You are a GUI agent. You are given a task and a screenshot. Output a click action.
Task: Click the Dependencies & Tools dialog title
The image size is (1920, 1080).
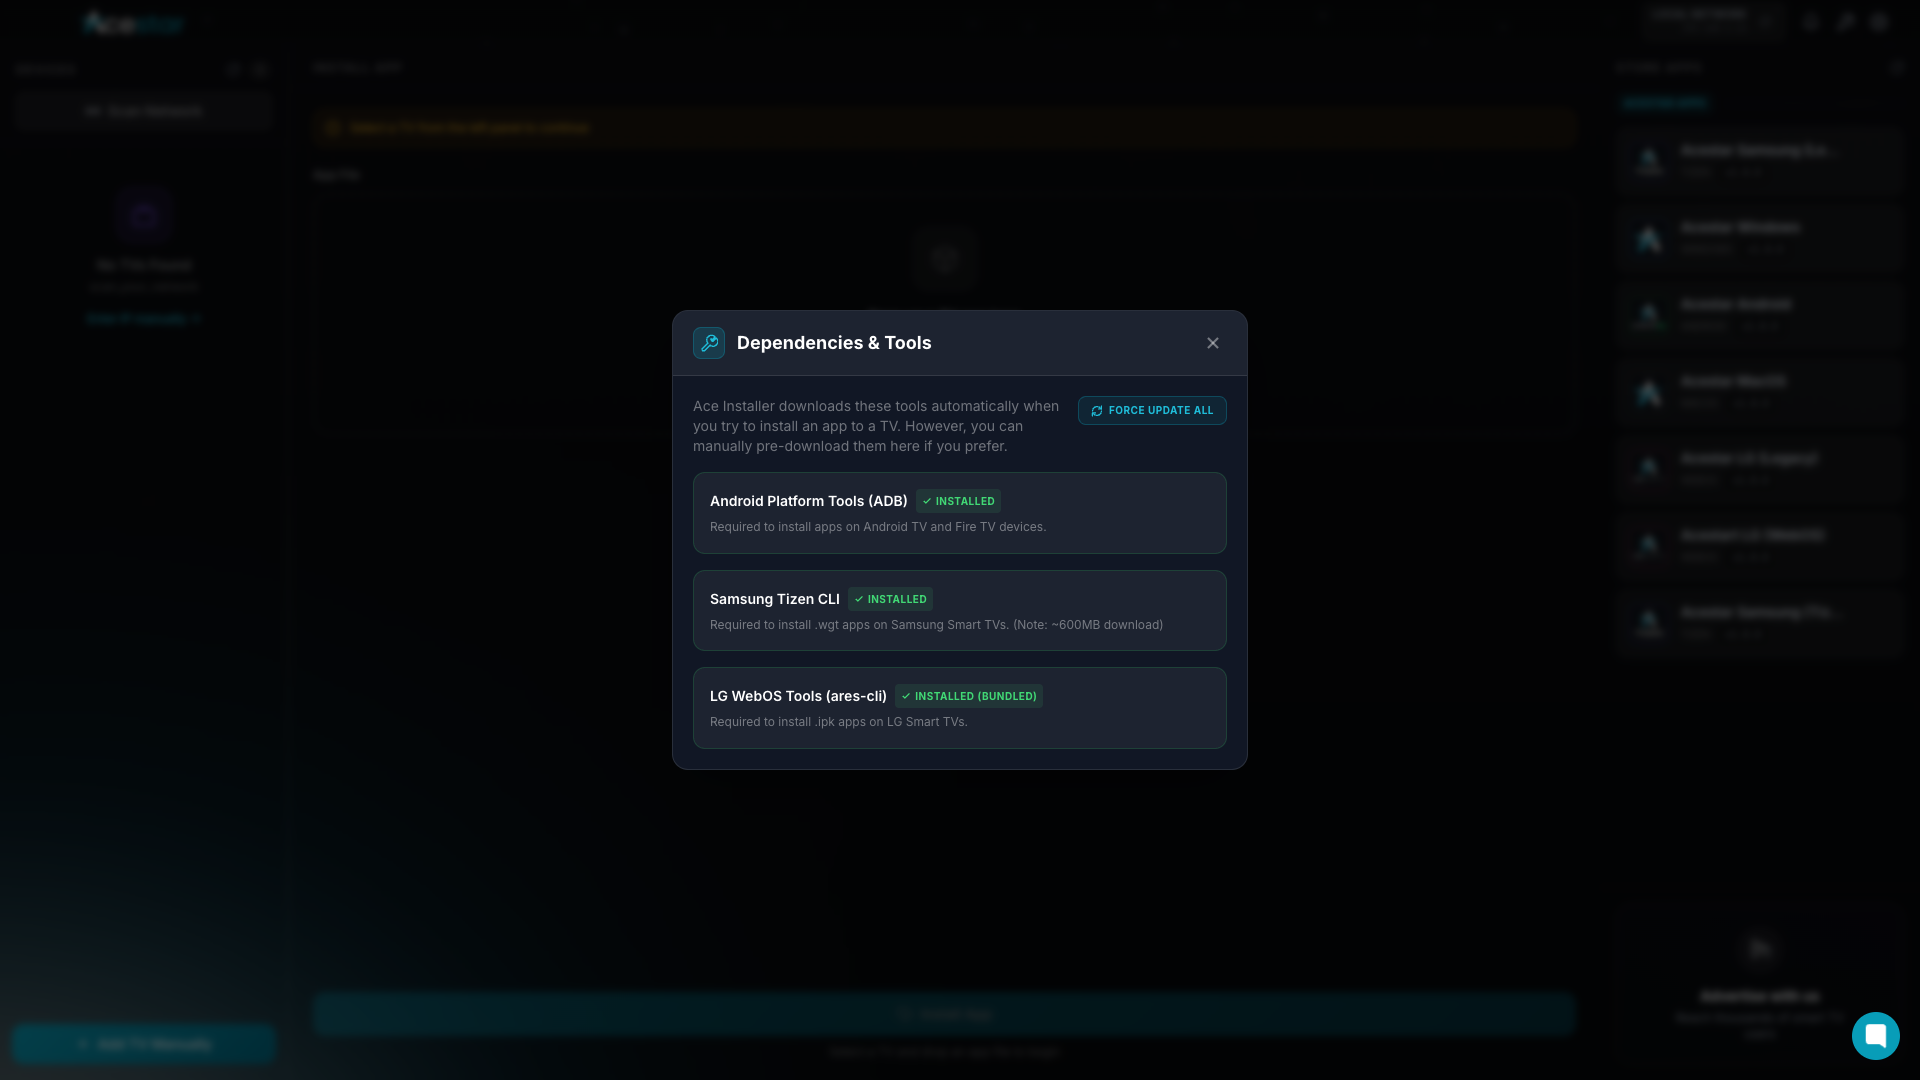coord(834,343)
